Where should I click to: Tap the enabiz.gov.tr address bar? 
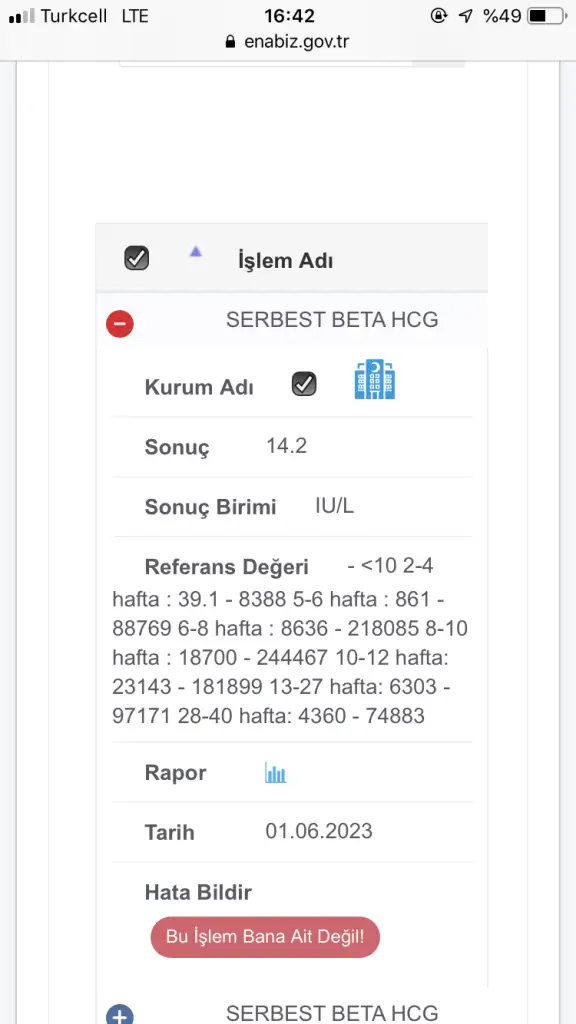coord(287,42)
